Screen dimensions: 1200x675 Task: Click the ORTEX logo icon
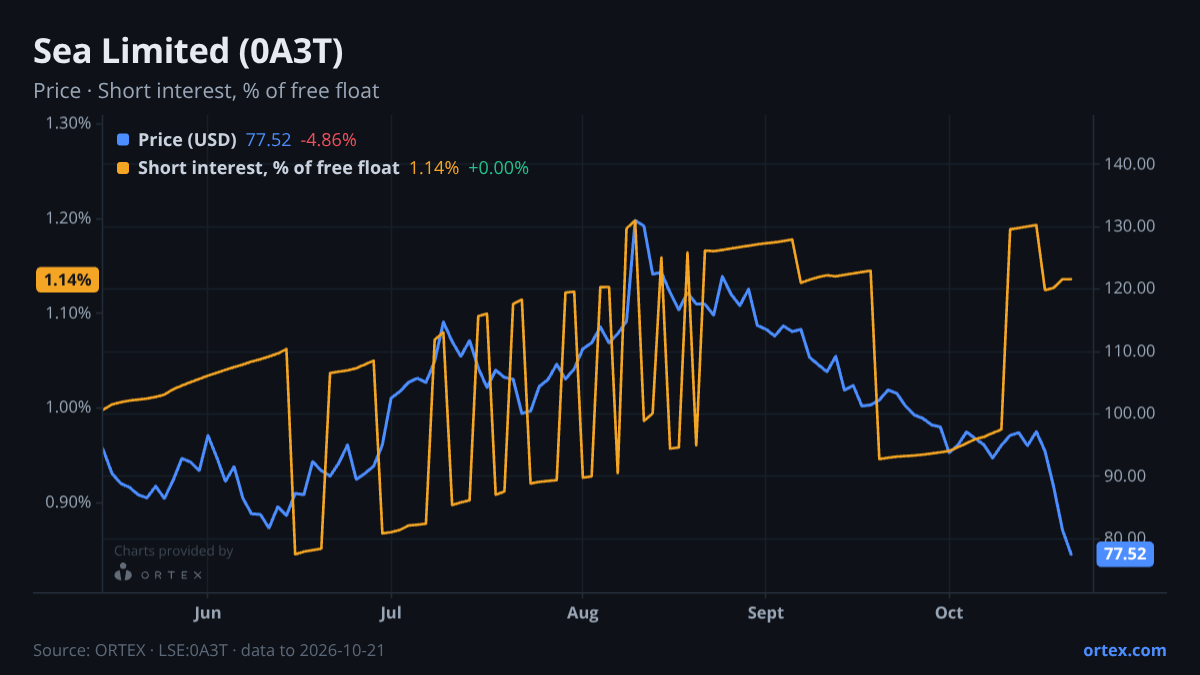point(123,574)
